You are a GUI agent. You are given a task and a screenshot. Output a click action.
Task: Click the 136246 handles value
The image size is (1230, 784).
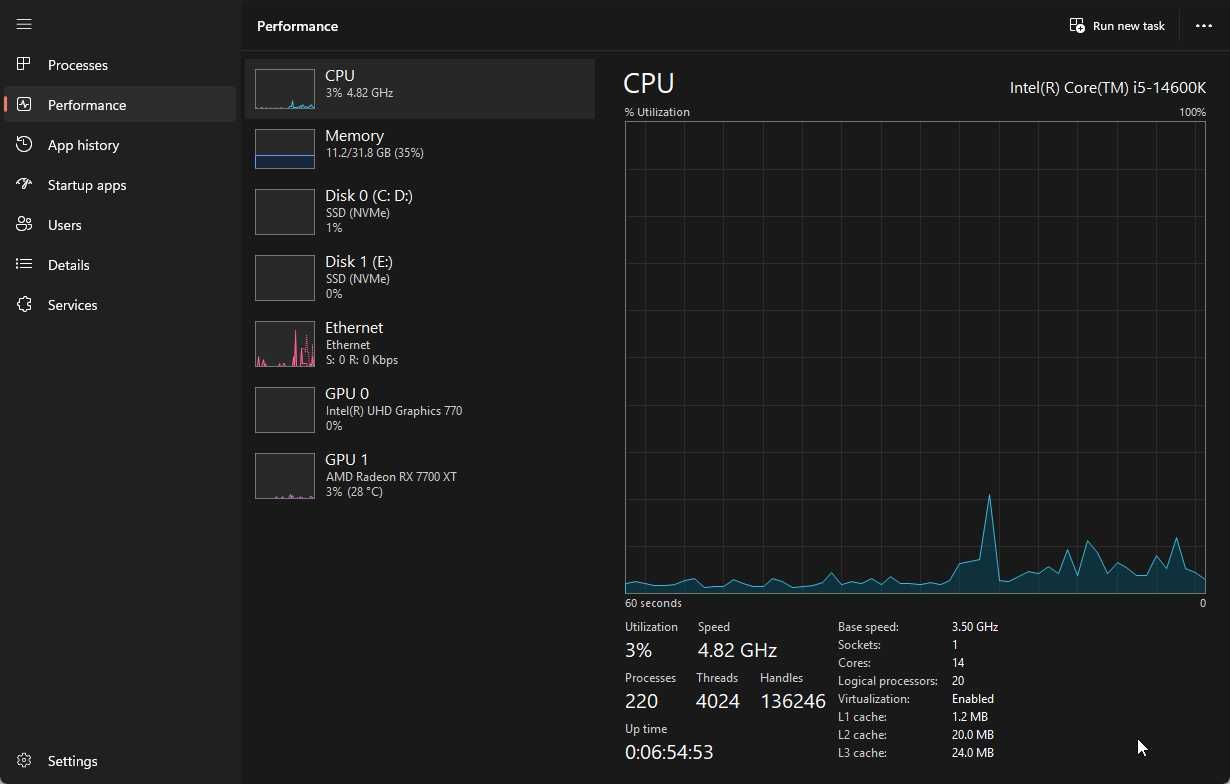(793, 701)
